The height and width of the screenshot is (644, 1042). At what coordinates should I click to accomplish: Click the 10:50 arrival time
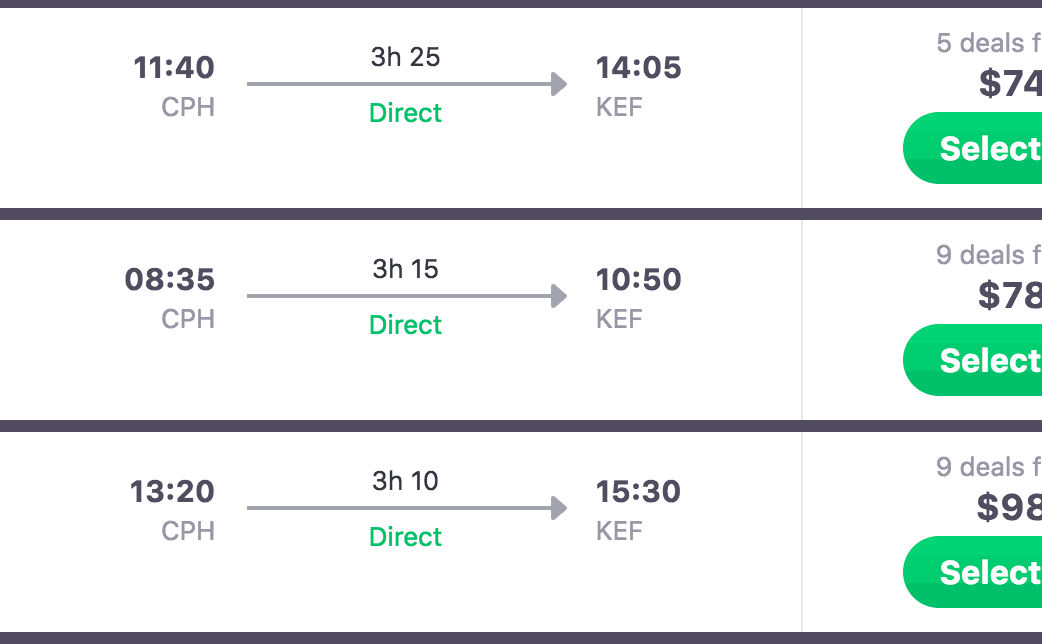639,280
